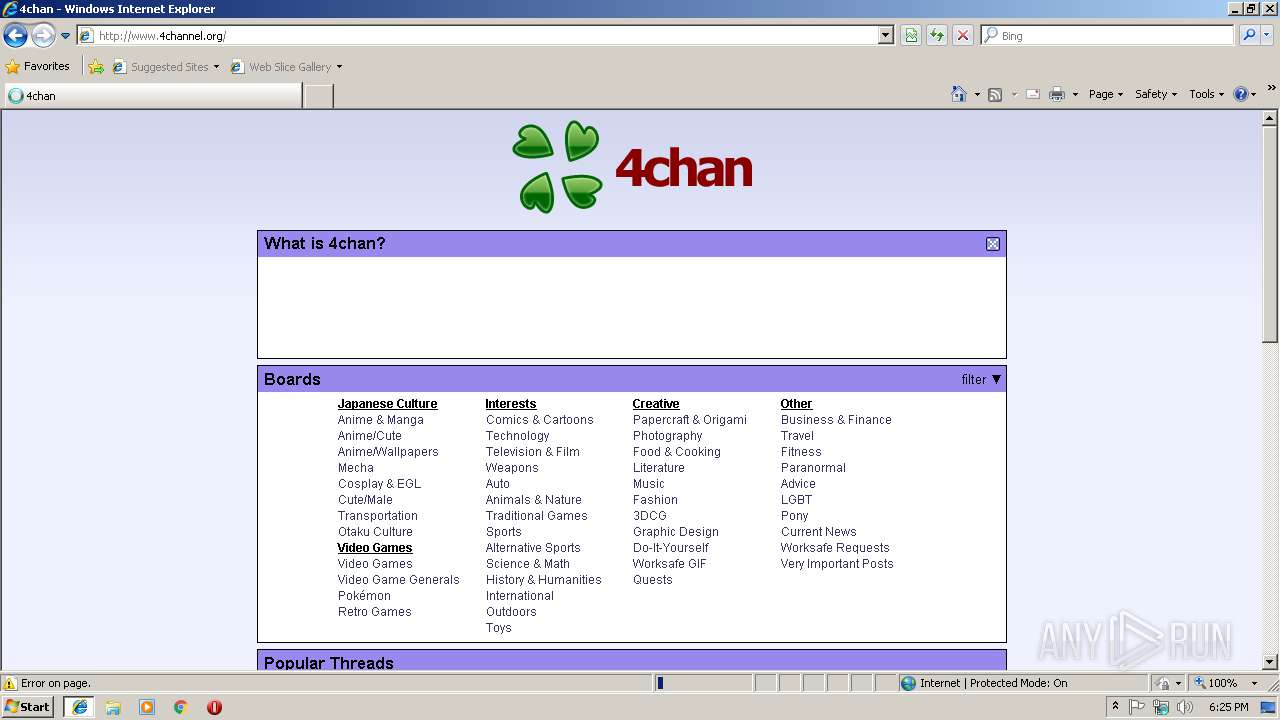
Task: Open the Science & Math board
Action: pyautogui.click(x=527, y=564)
